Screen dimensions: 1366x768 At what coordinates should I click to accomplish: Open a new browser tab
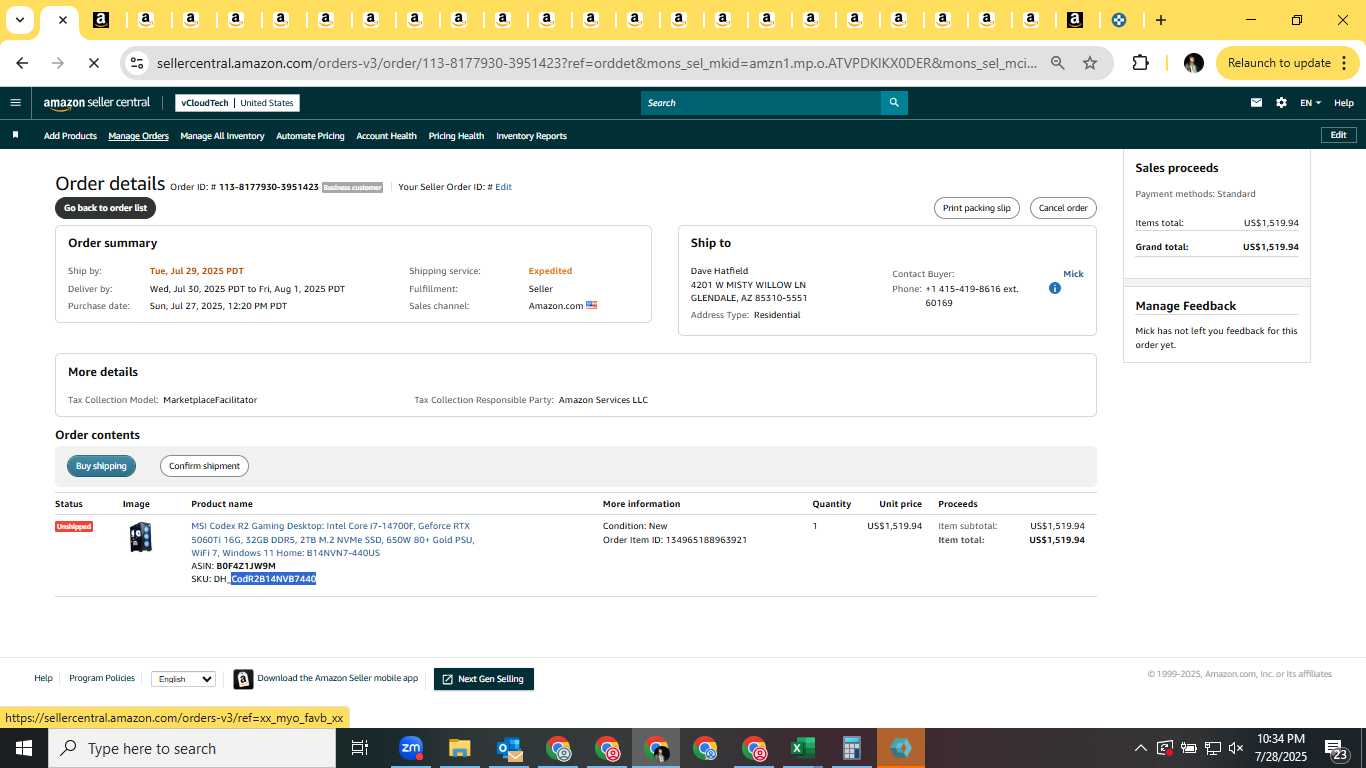tap(1160, 20)
